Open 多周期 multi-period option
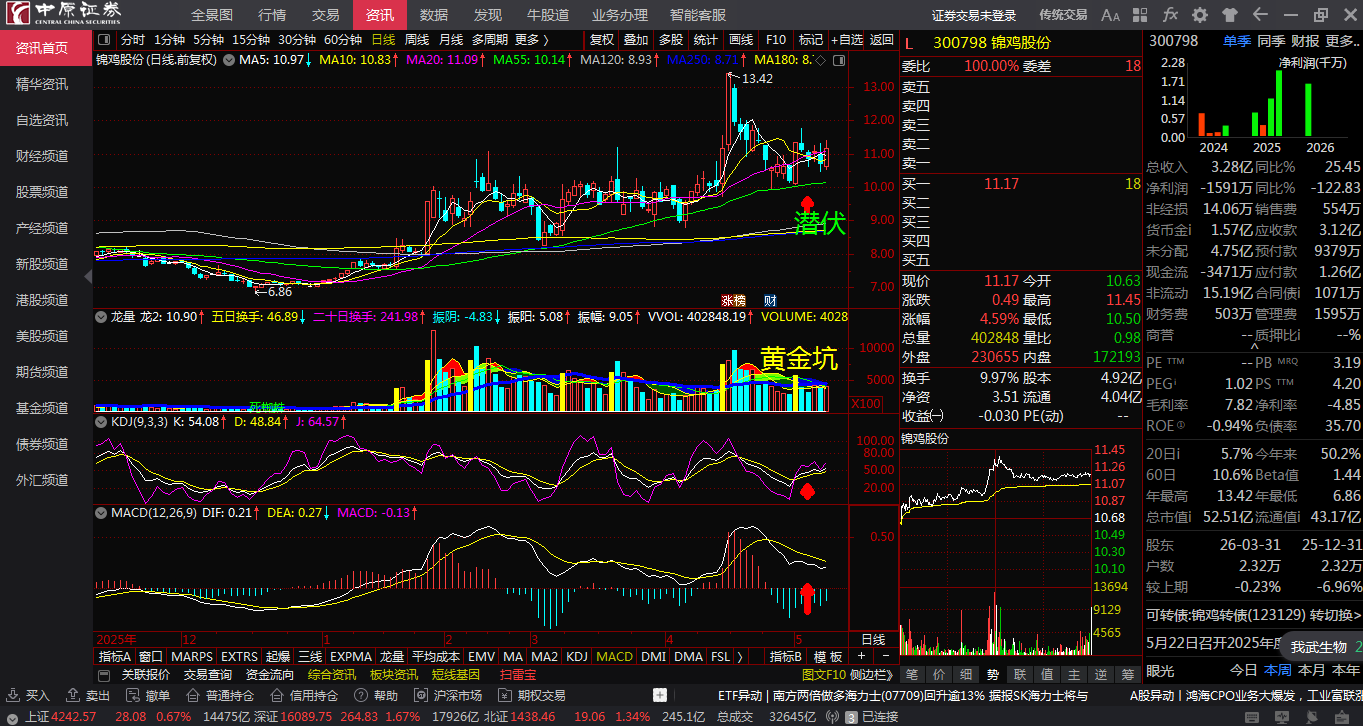The image size is (1363, 726). [x=490, y=40]
